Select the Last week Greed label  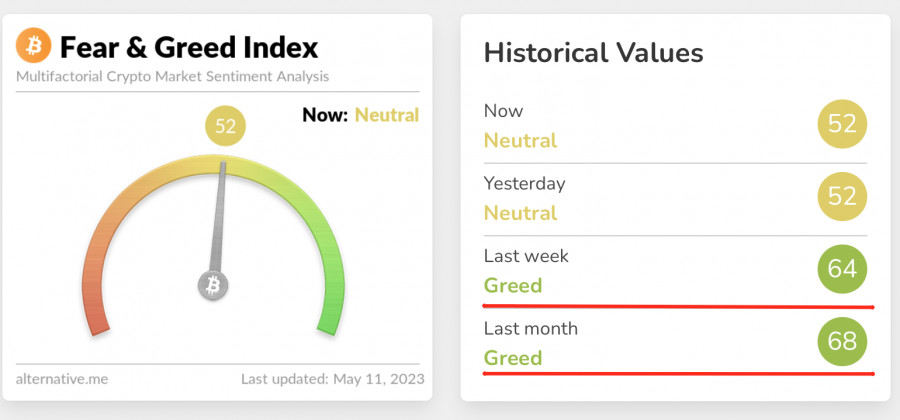click(513, 285)
